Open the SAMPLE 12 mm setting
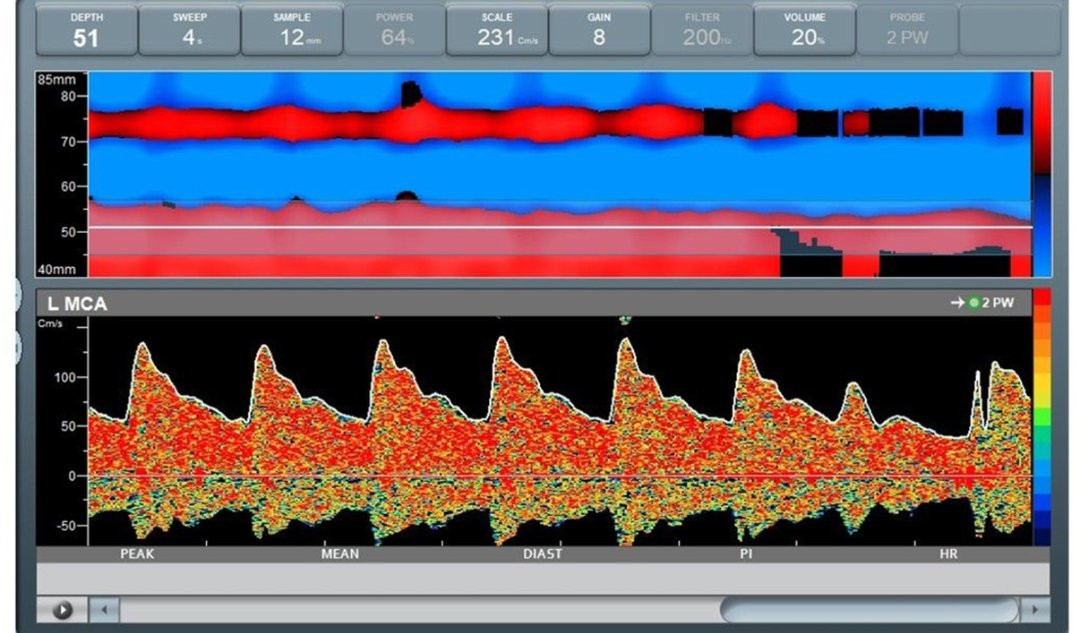1080x633 pixels. [x=291, y=29]
